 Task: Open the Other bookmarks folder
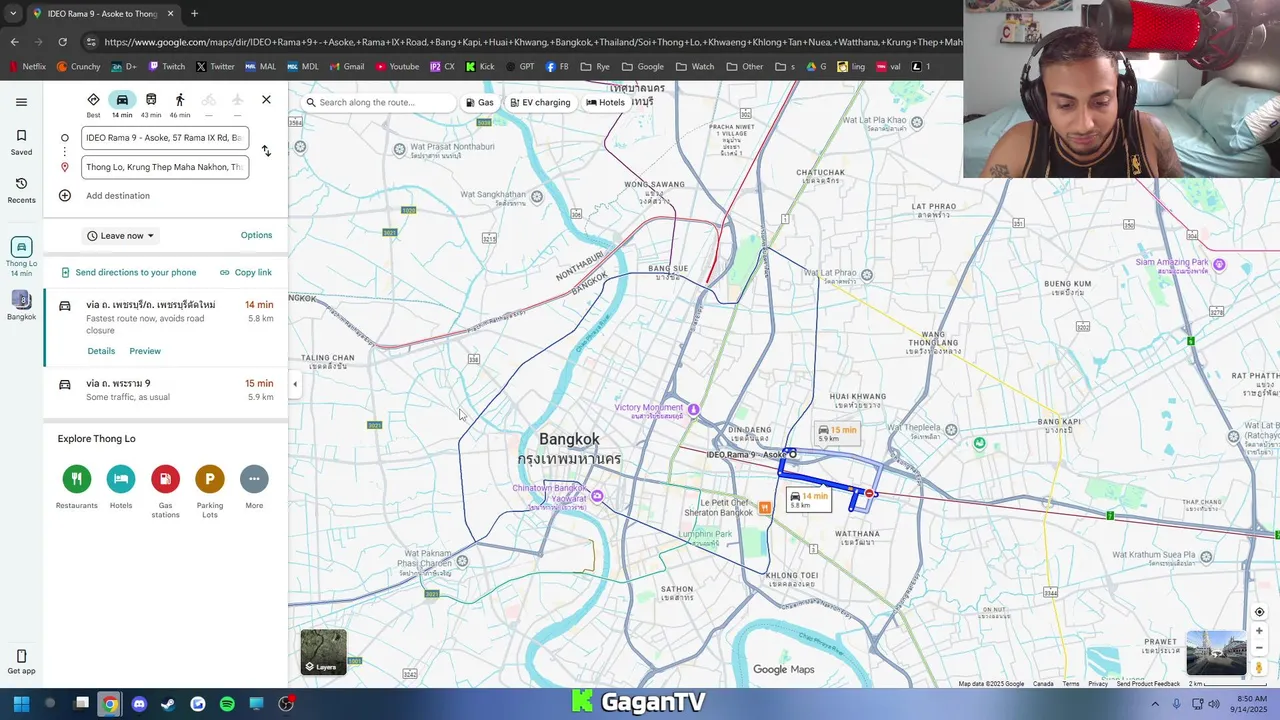pyautogui.click(x=745, y=67)
